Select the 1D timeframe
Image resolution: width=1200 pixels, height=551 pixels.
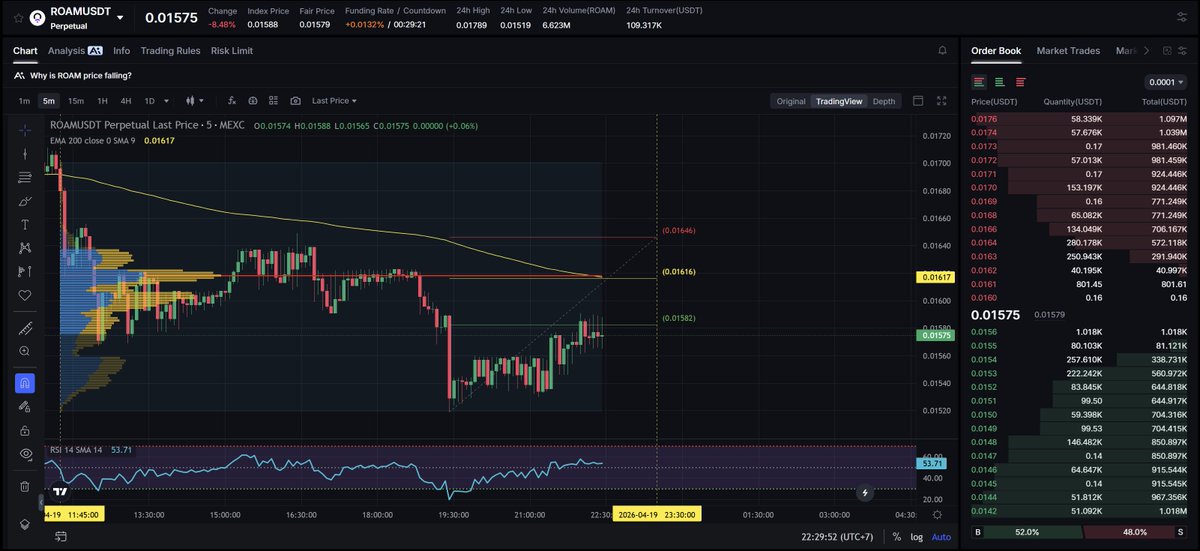(x=149, y=101)
